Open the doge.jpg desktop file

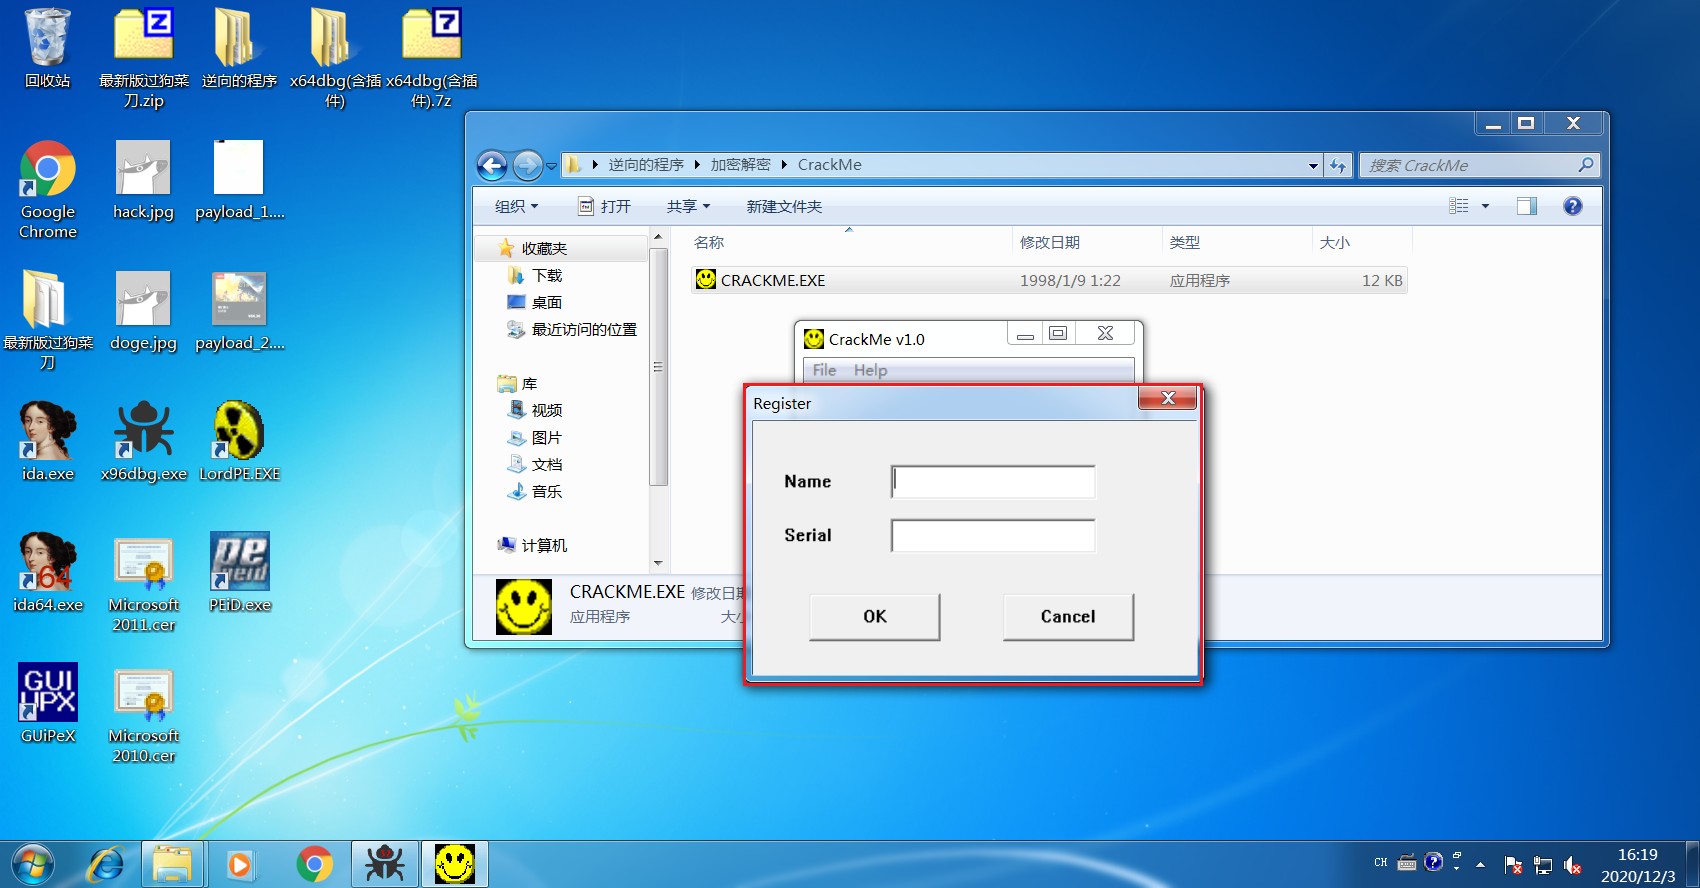(x=143, y=311)
